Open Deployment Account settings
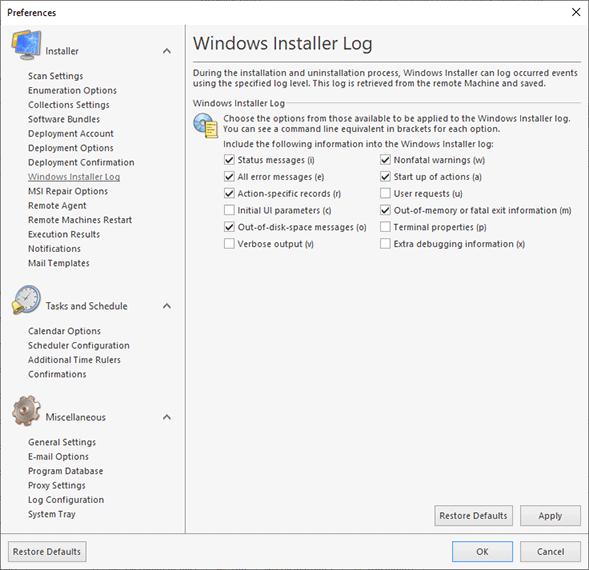The height and width of the screenshot is (570, 589). (x=71, y=134)
